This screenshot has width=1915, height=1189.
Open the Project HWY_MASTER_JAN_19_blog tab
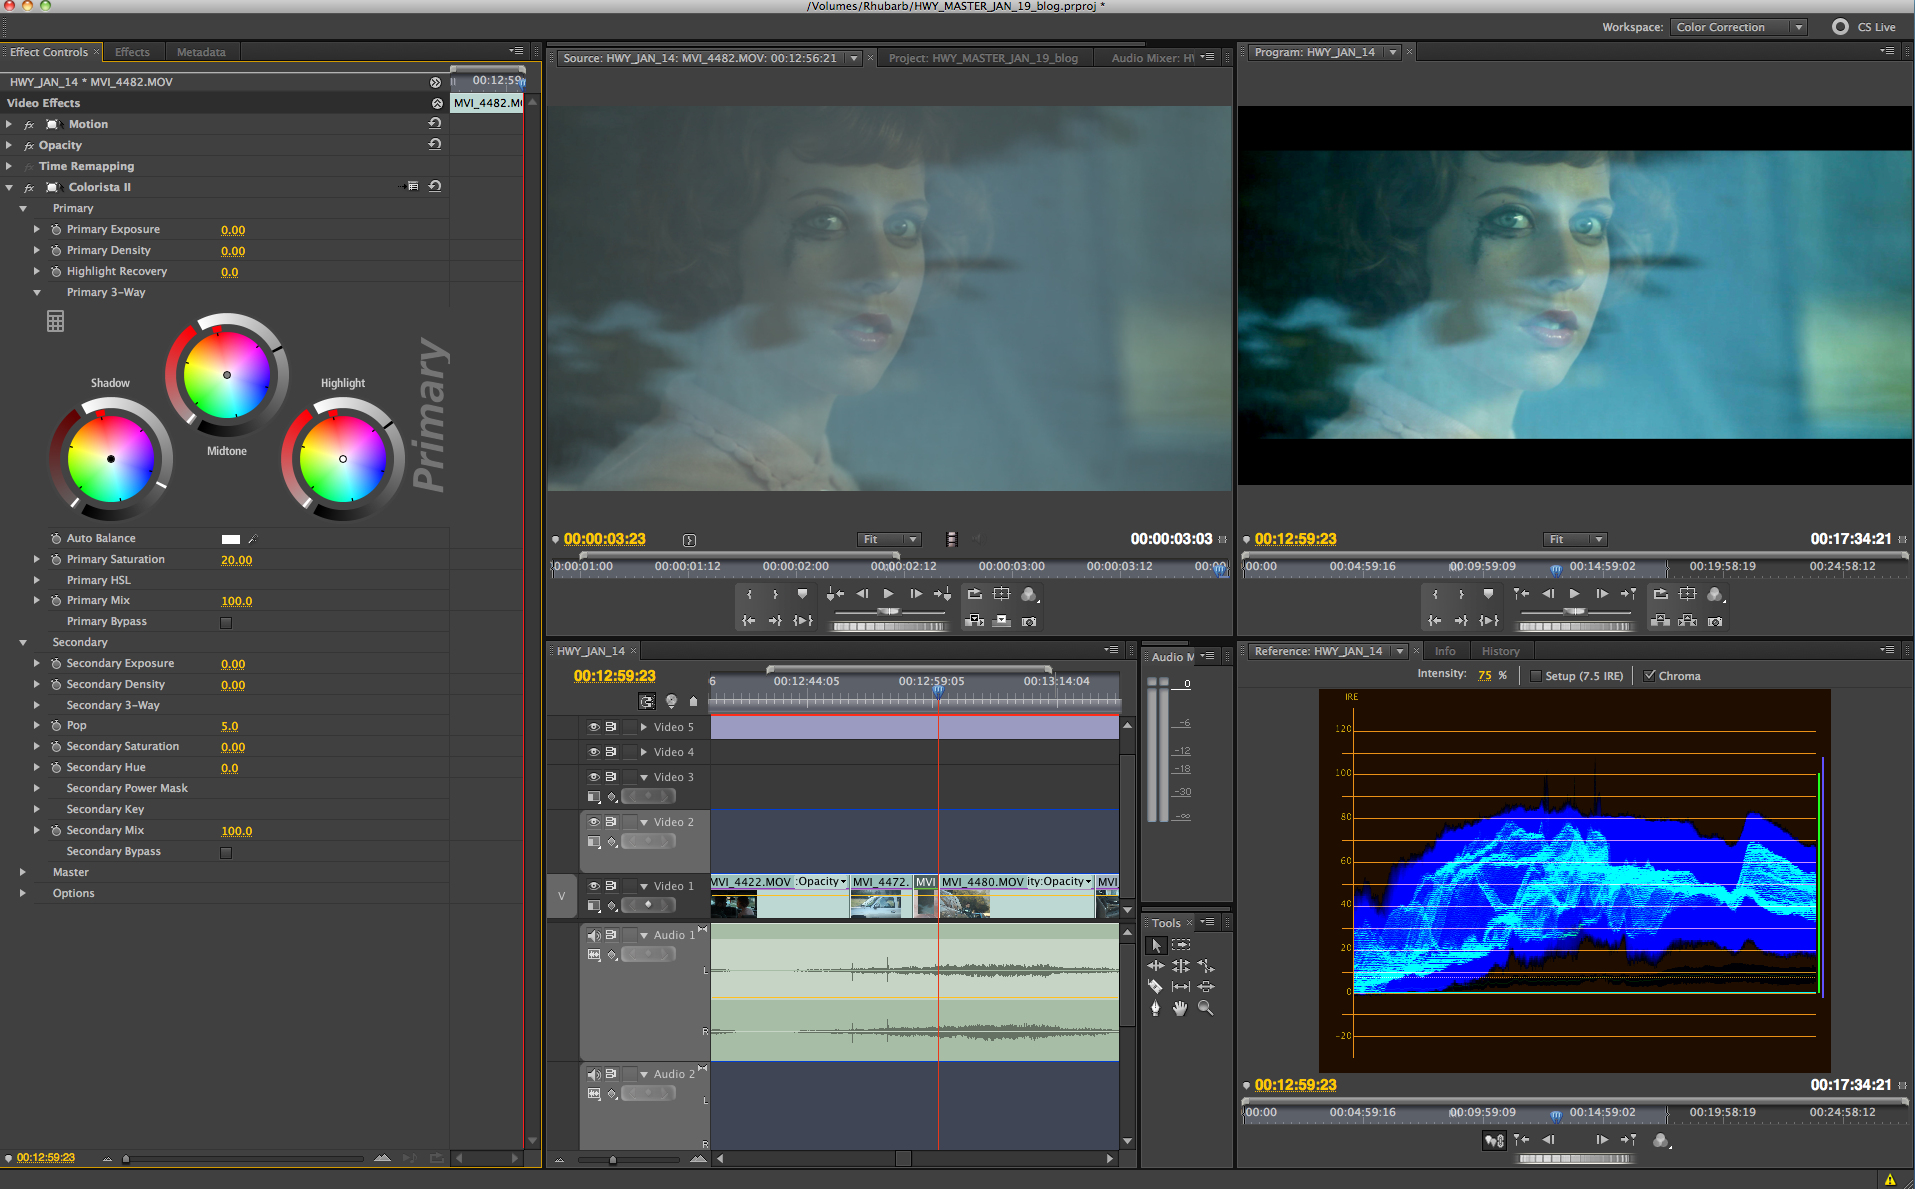984,58
